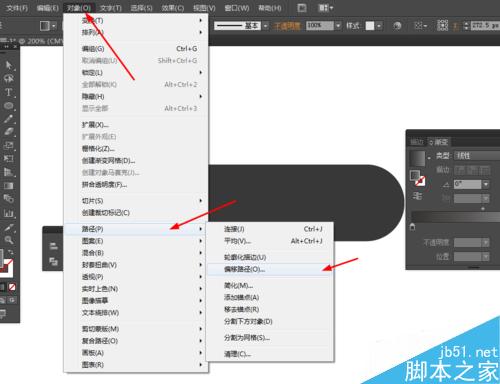Open the 窗口(W) menu
Image resolution: width=500 pixels, height=384 pixels.
(x=237, y=8)
